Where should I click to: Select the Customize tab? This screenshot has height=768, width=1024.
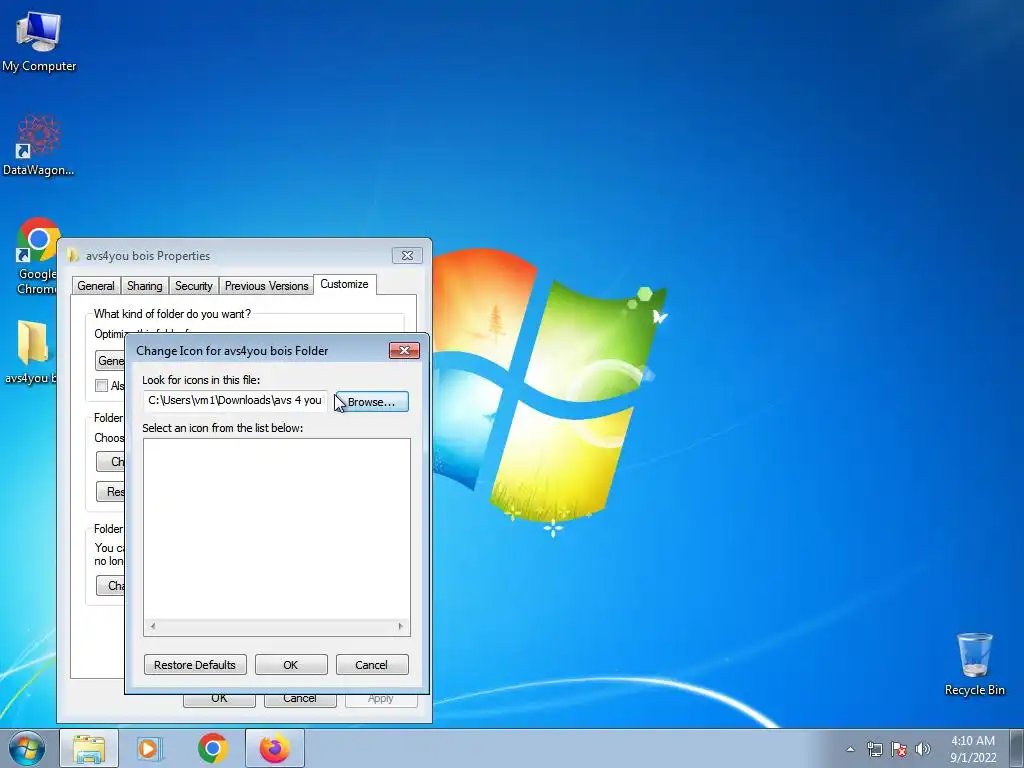click(x=344, y=284)
